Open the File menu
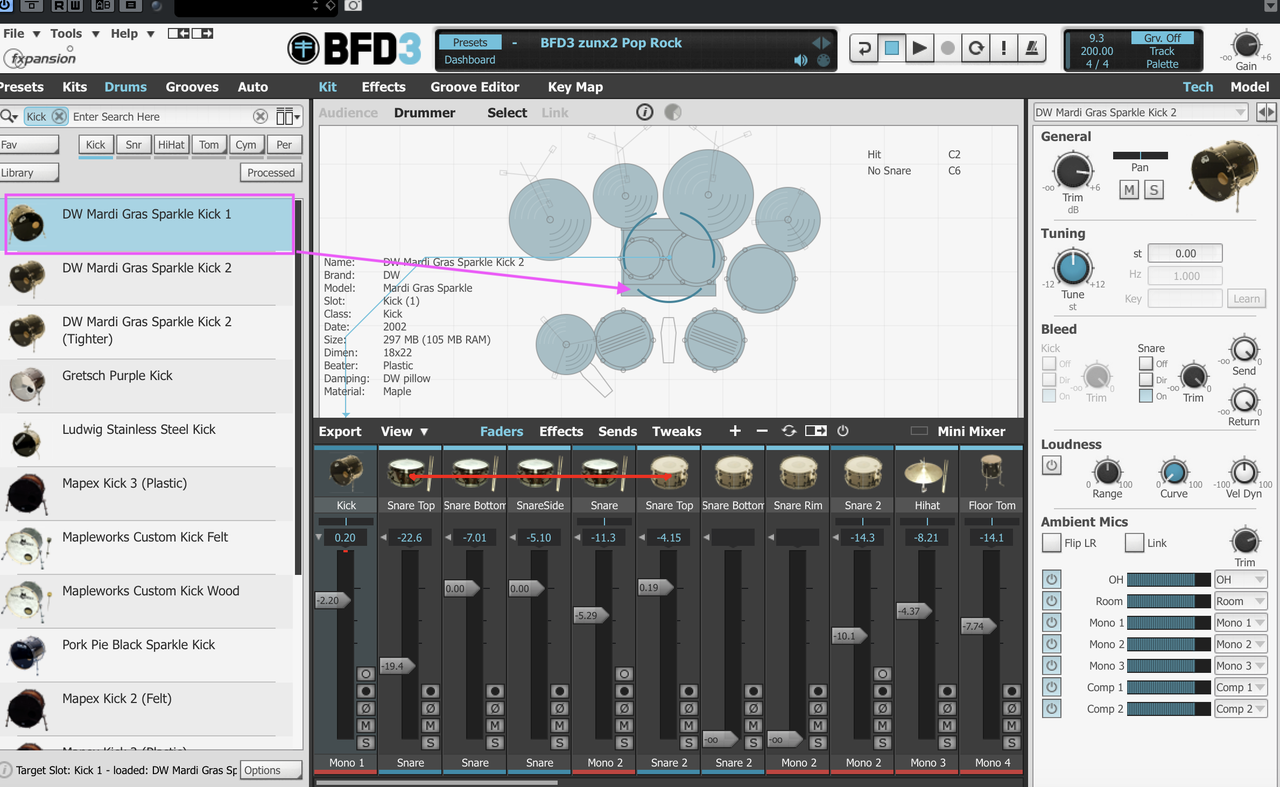The image size is (1280, 787). (x=21, y=33)
